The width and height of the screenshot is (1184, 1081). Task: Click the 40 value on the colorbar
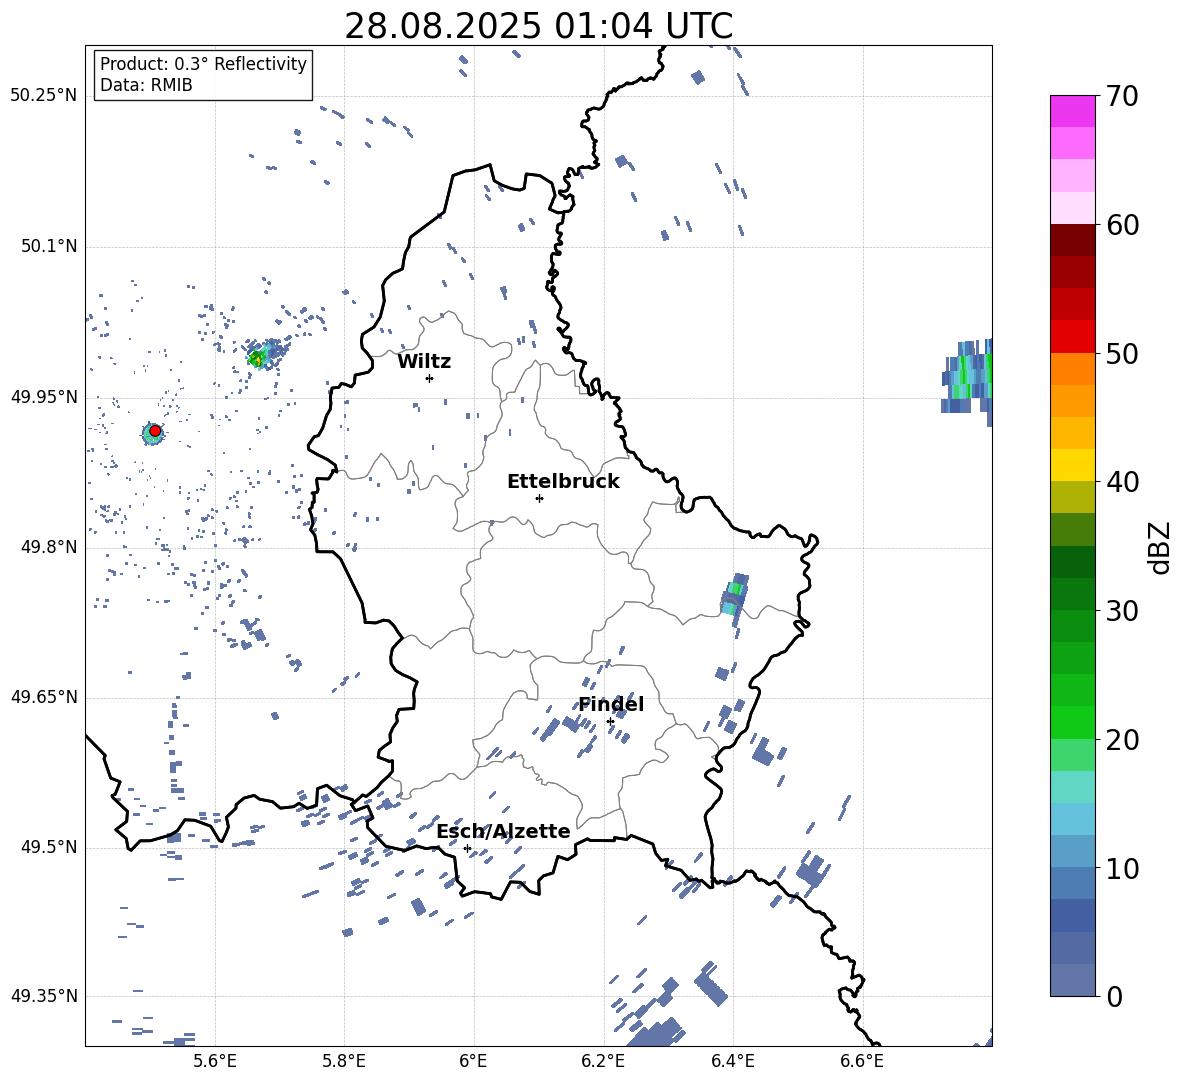1122,482
